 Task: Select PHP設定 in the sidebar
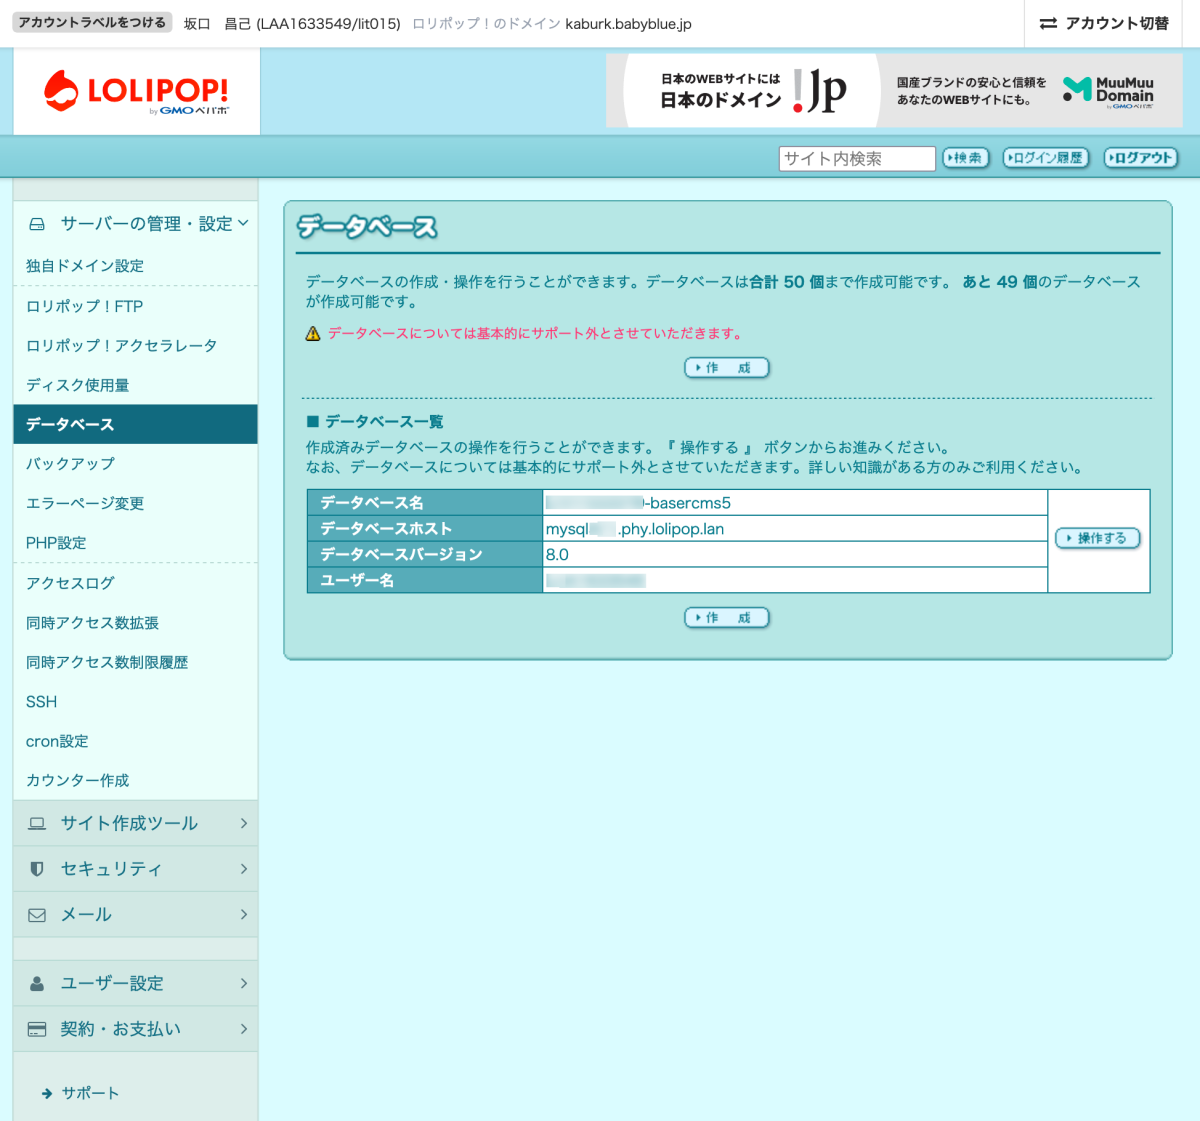56,543
